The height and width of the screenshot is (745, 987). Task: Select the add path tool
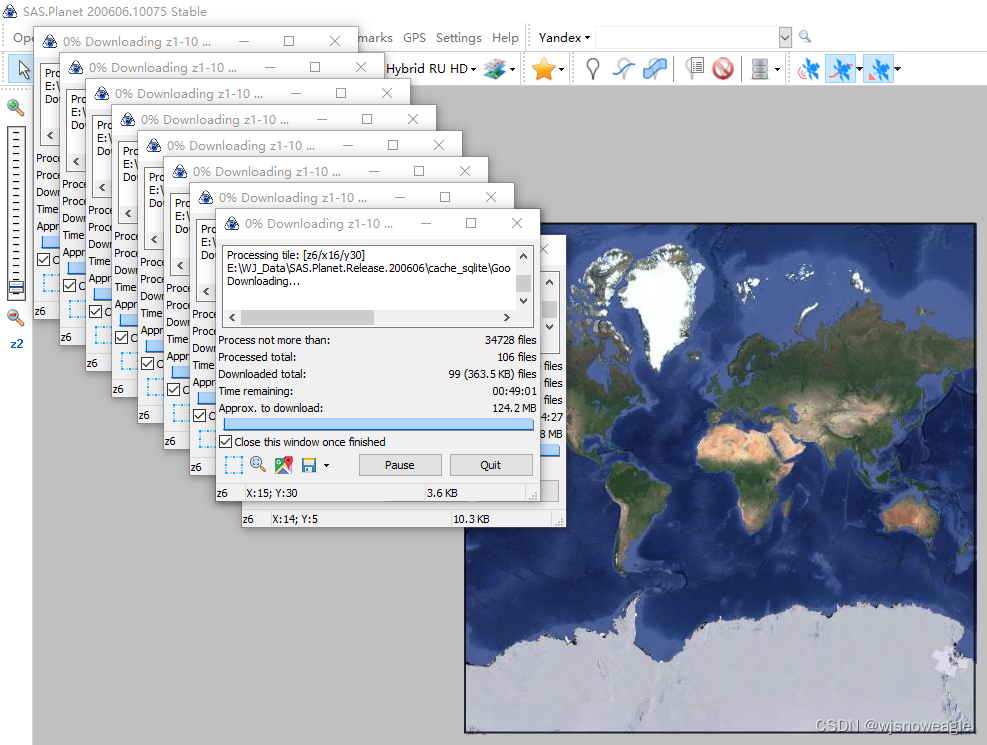[x=623, y=69]
